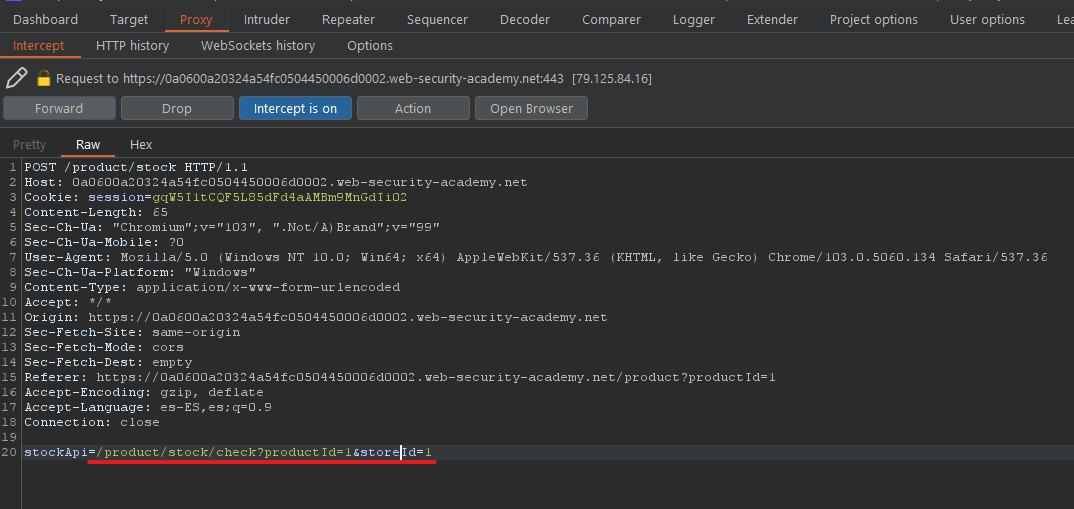Screen dimensions: 1074x509
Task: Open the Target tab
Action: (x=129, y=20)
